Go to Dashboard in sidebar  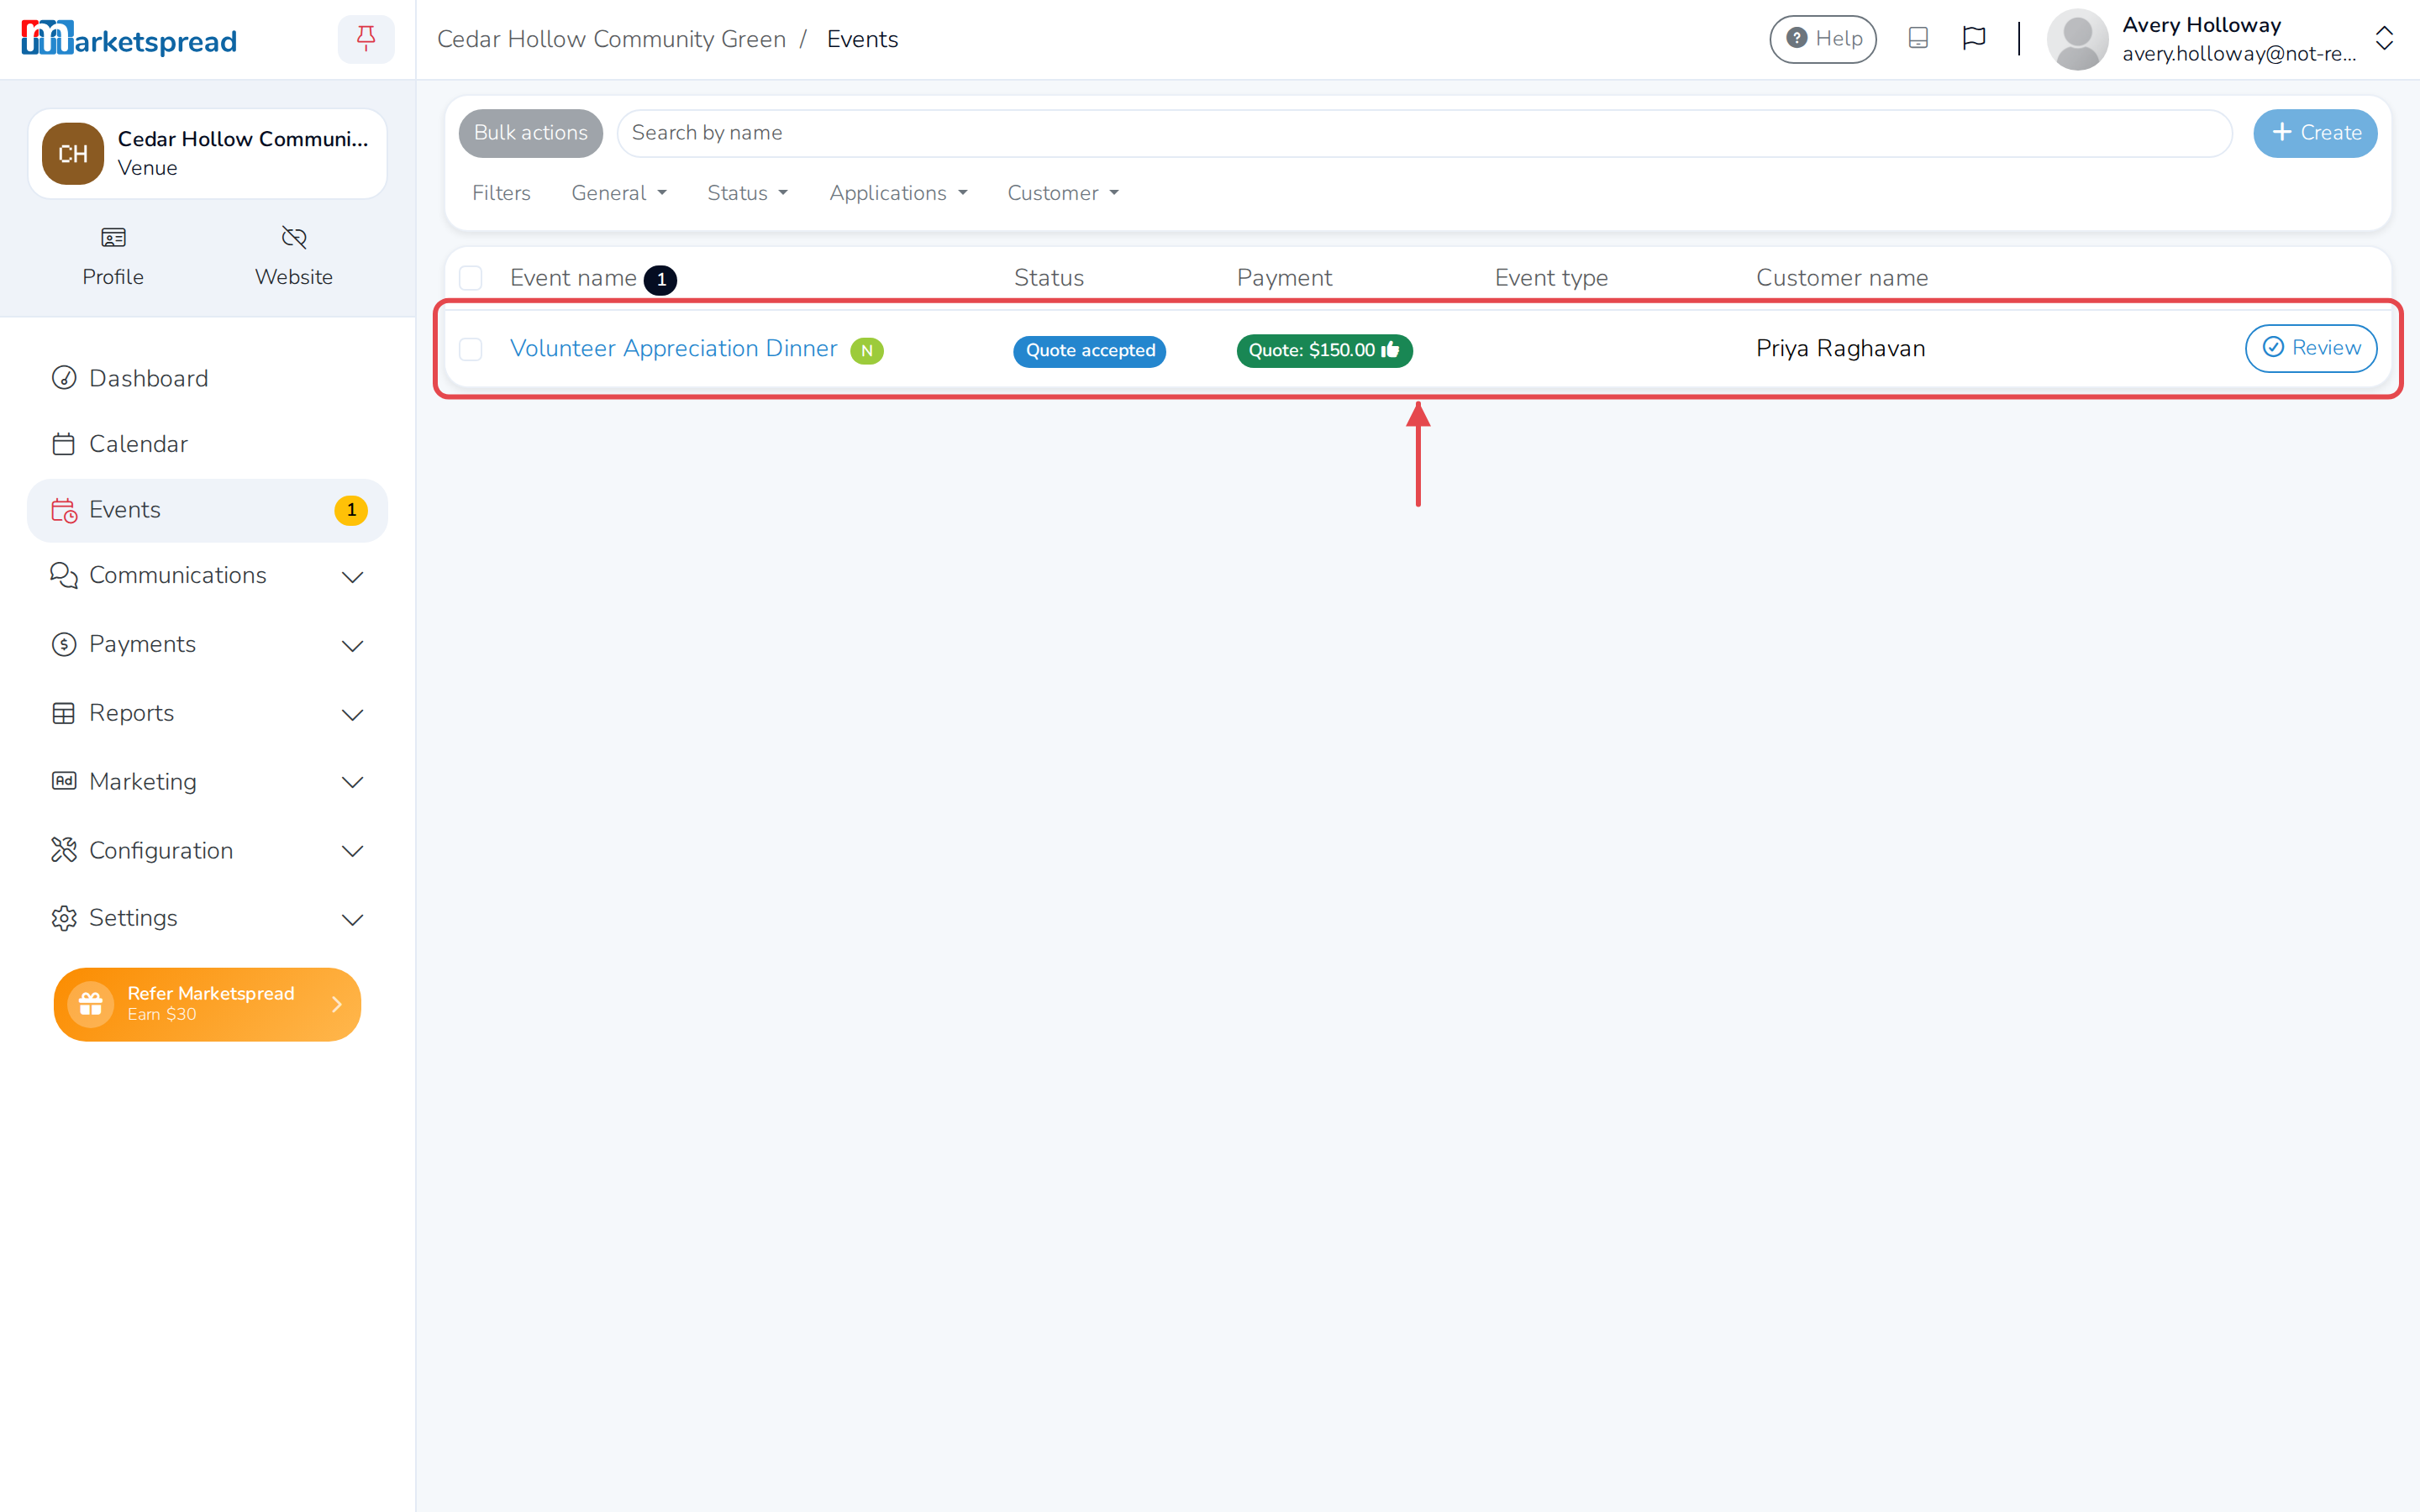click(x=208, y=378)
